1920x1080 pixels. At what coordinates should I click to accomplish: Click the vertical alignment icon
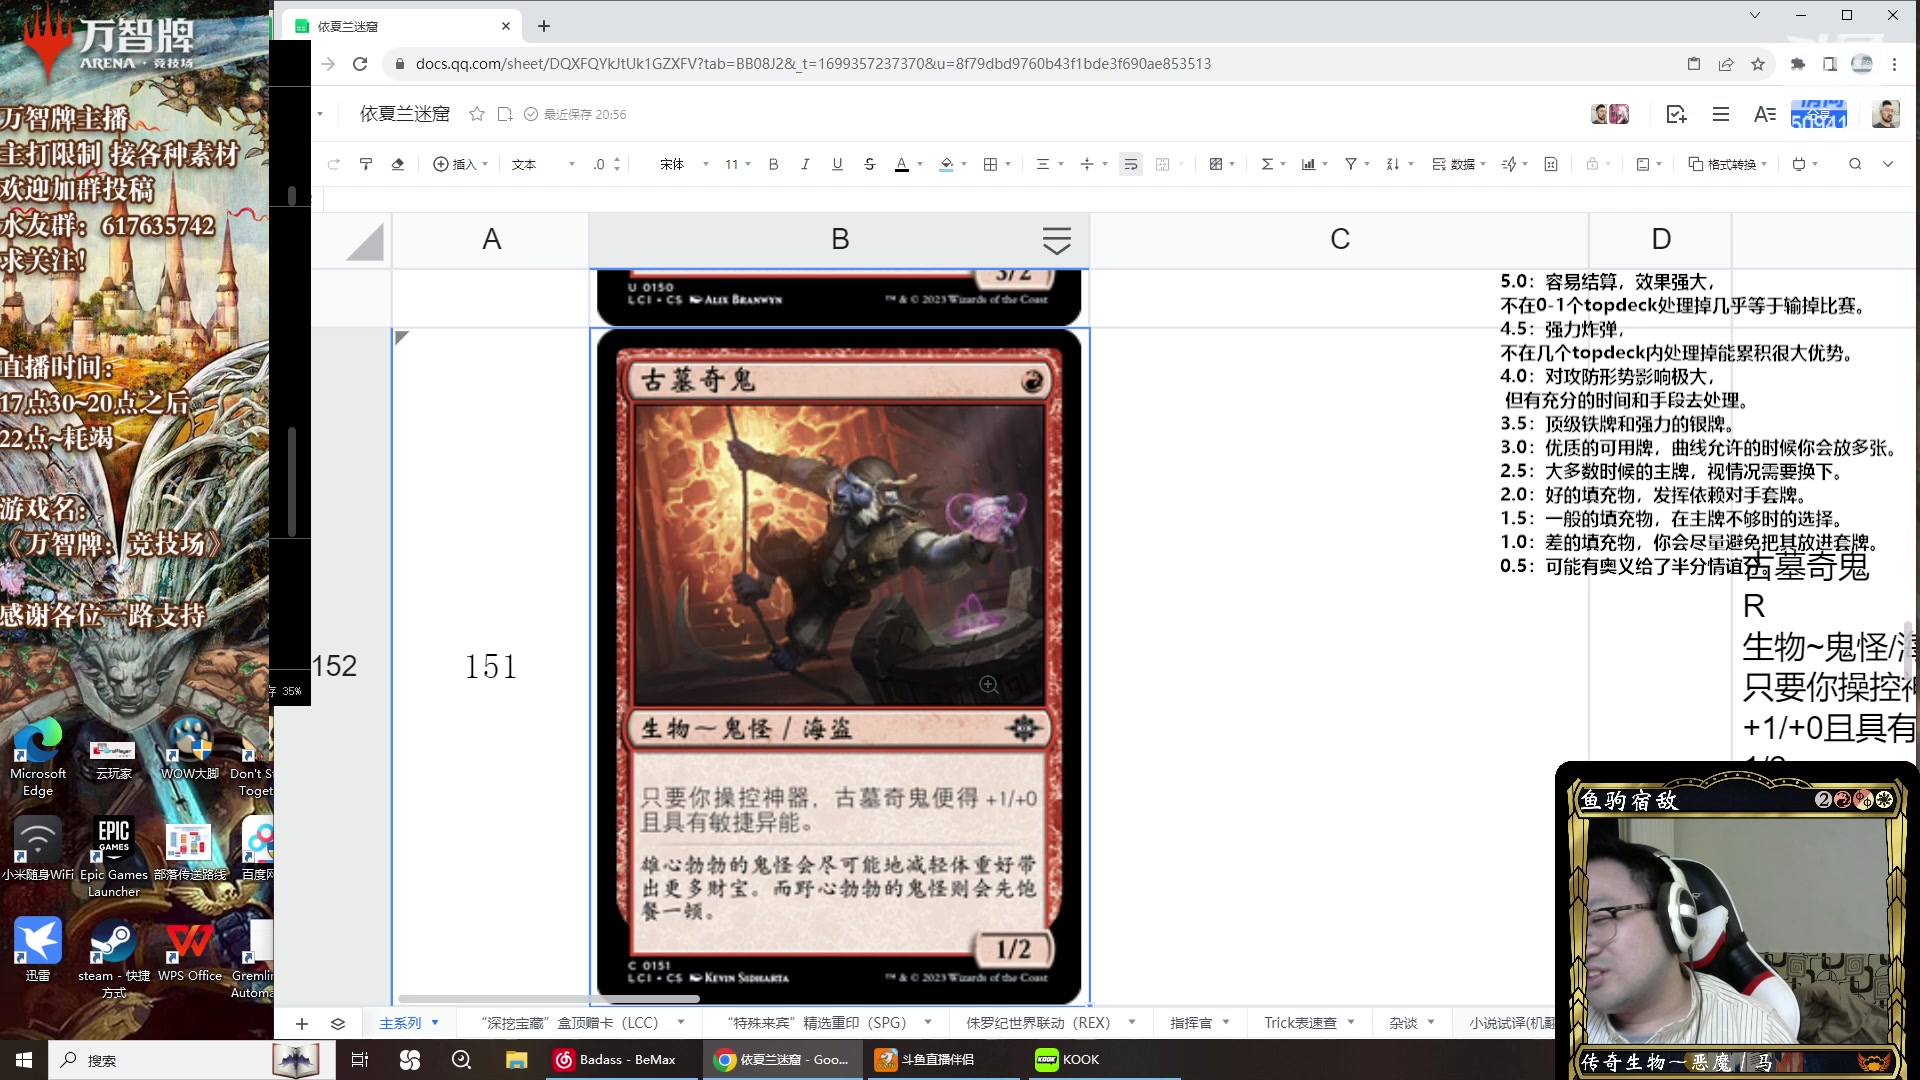1087,164
